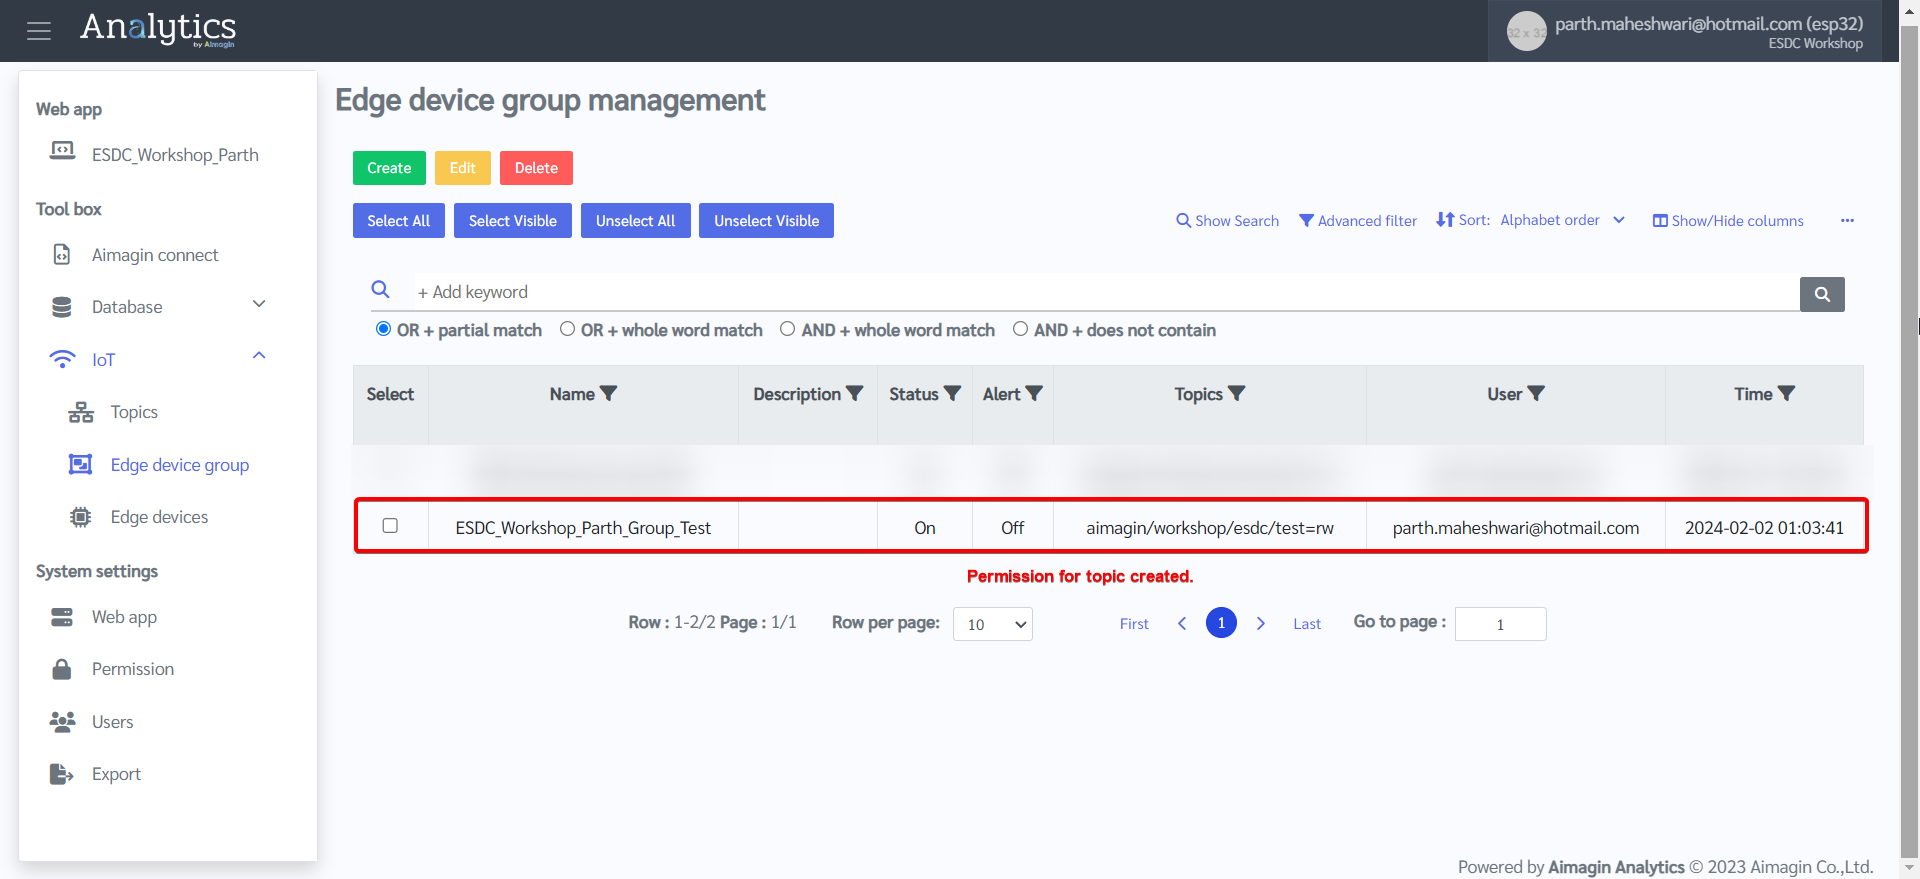Click the Aimagin connect file icon
This screenshot has width=1920, height=879.
pos(62,255)
